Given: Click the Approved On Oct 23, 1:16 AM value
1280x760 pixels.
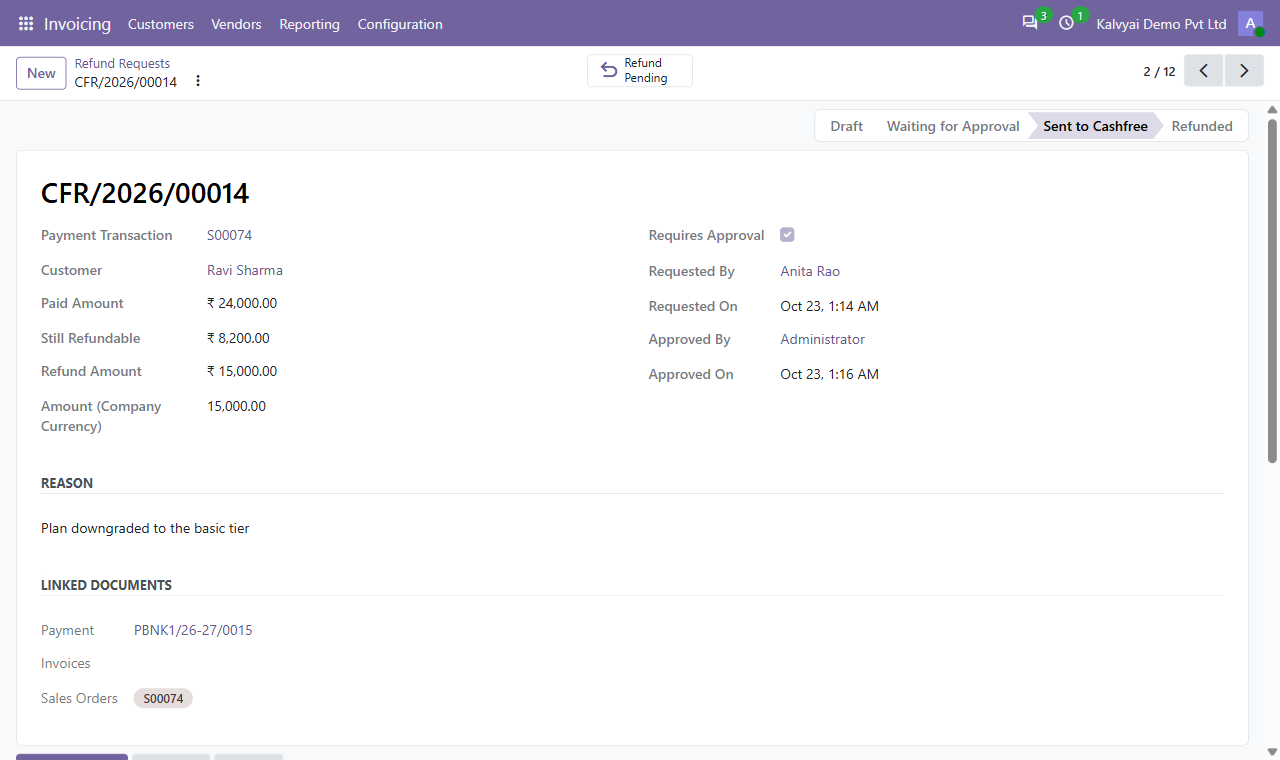Looking at the screenshot, I should tap(830, 374).
